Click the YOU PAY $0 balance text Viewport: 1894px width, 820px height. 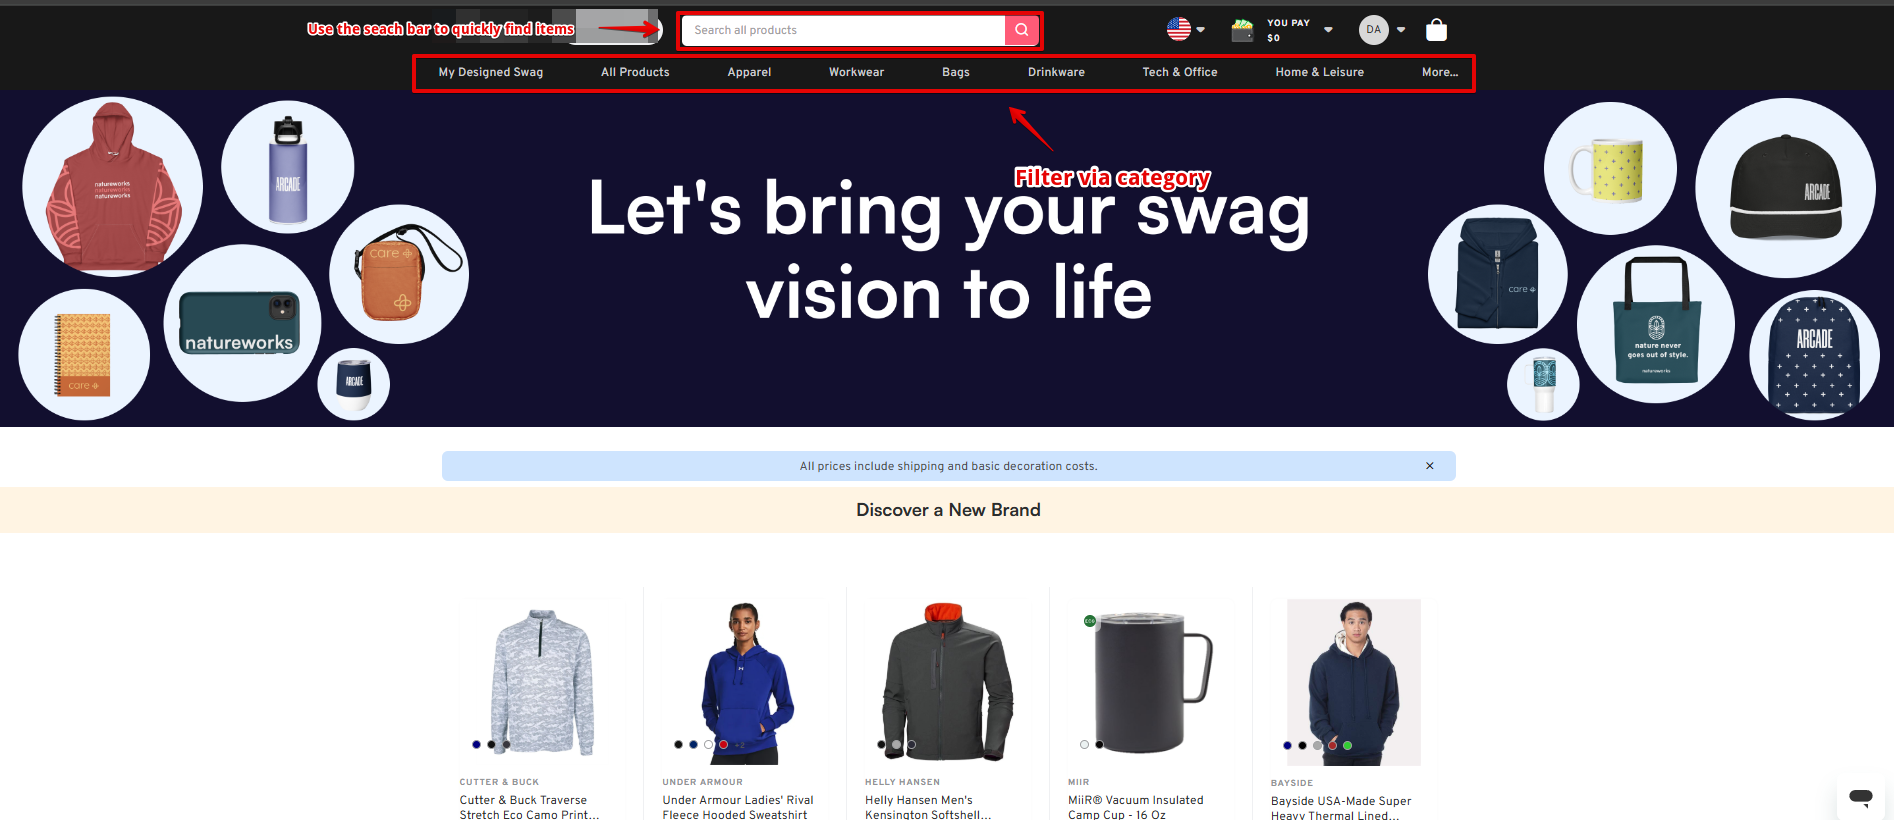tap(1287, 30)
